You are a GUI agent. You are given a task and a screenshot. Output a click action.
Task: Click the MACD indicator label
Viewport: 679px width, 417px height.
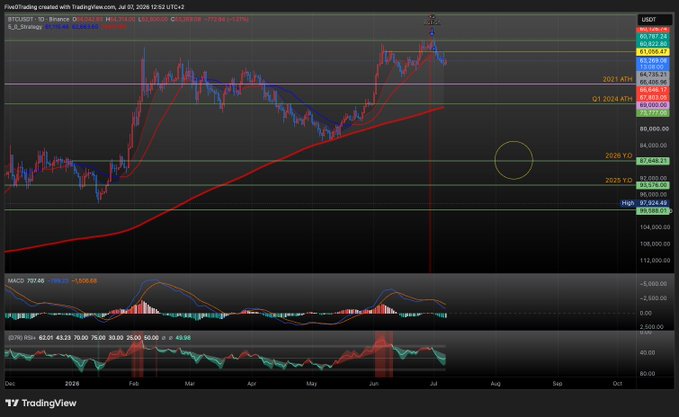pyautogui.click(x=16, y=281)
